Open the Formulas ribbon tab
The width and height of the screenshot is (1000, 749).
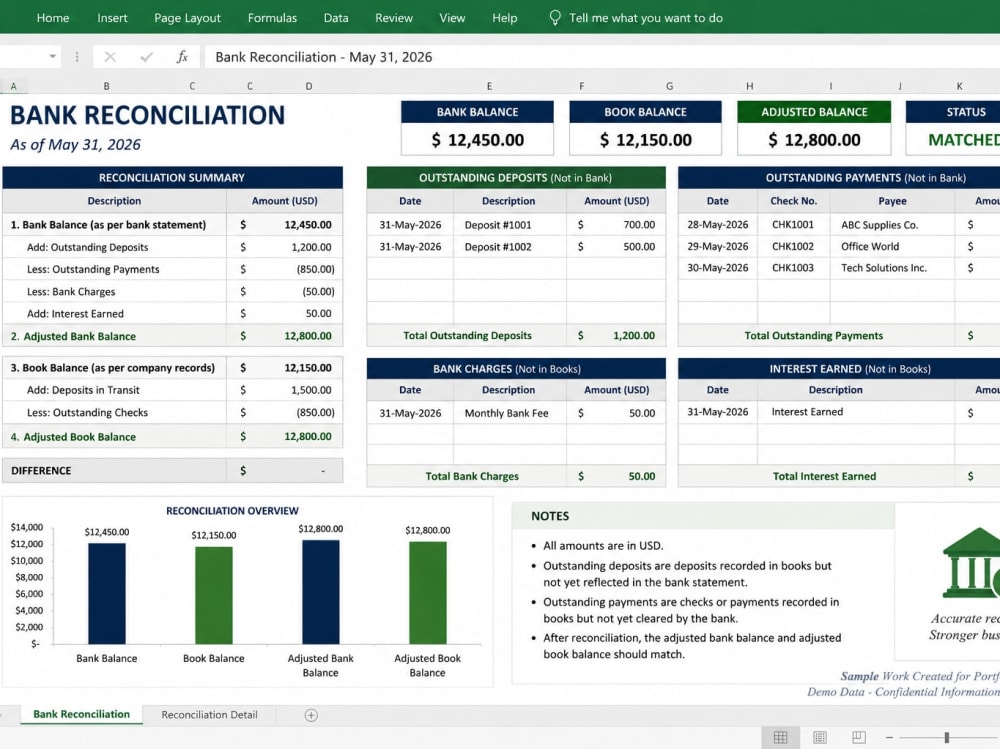coord(272,18)
